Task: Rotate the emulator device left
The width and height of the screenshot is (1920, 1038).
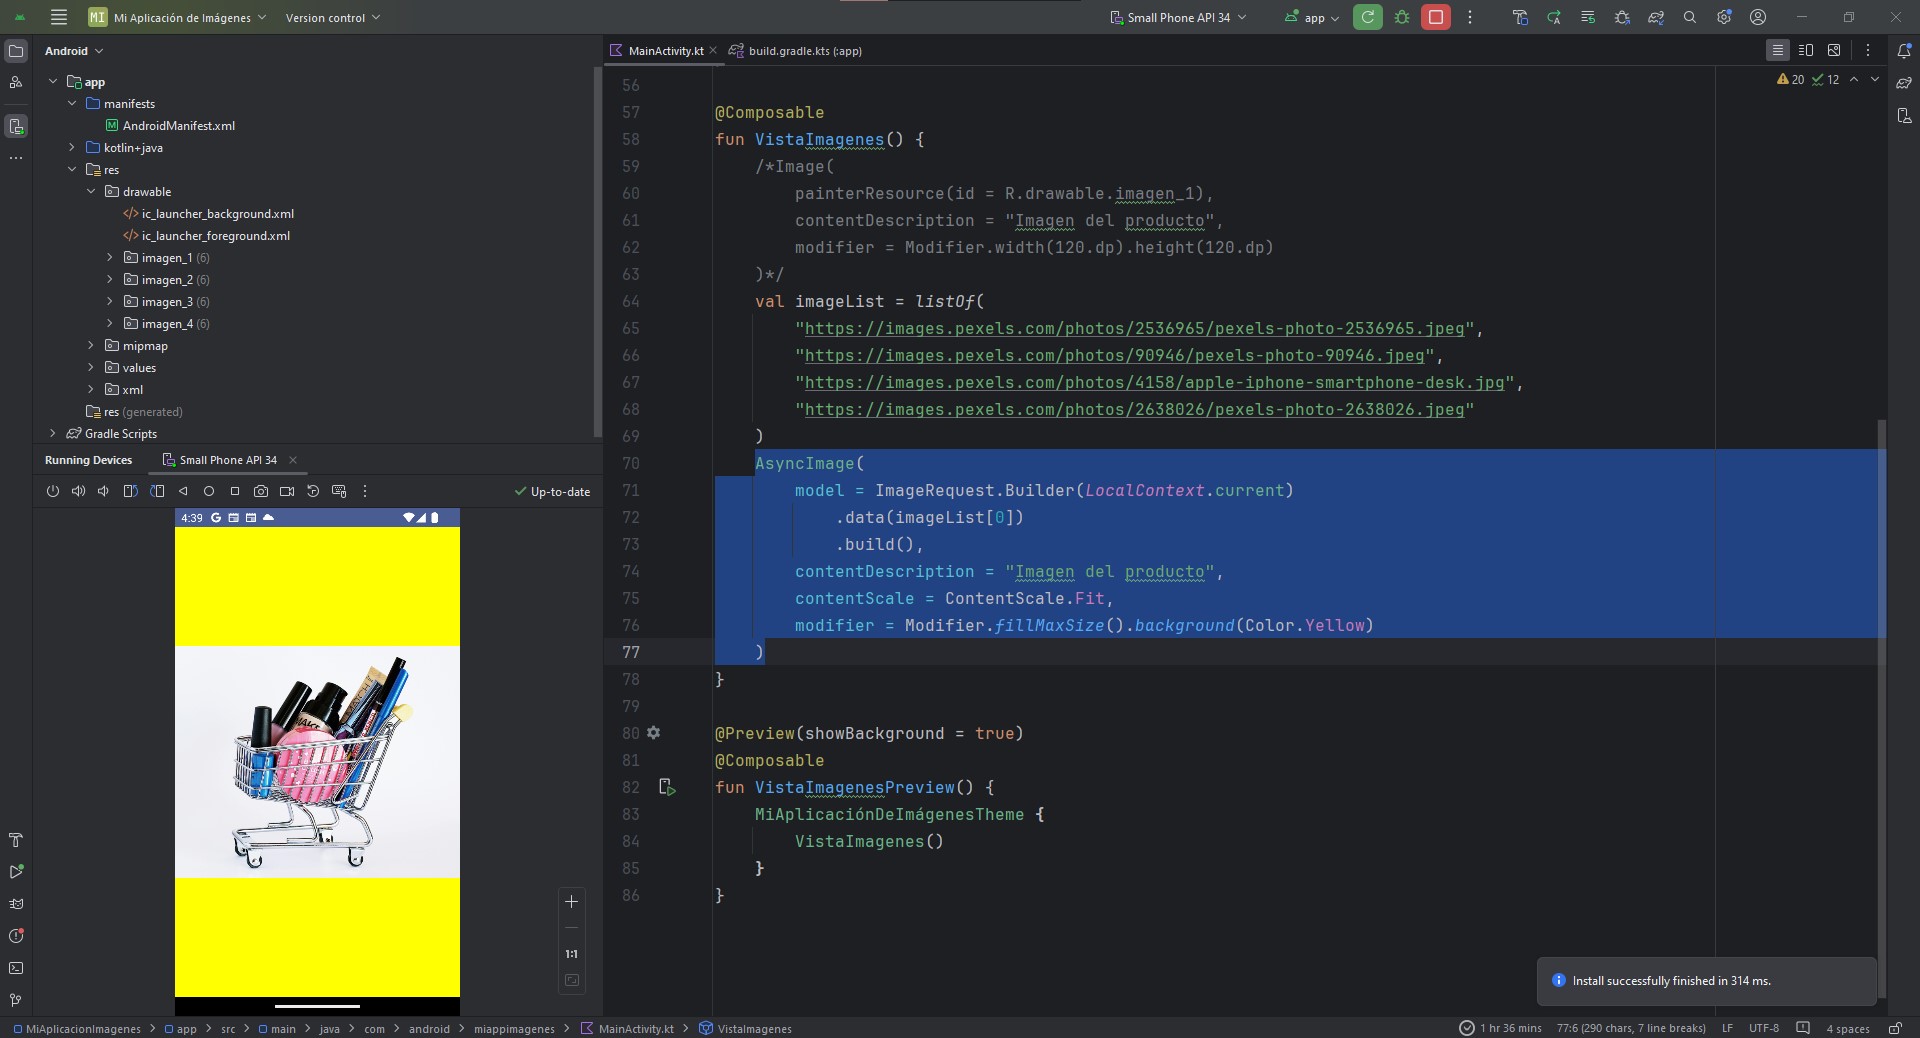Action: [x=130, y=491]
